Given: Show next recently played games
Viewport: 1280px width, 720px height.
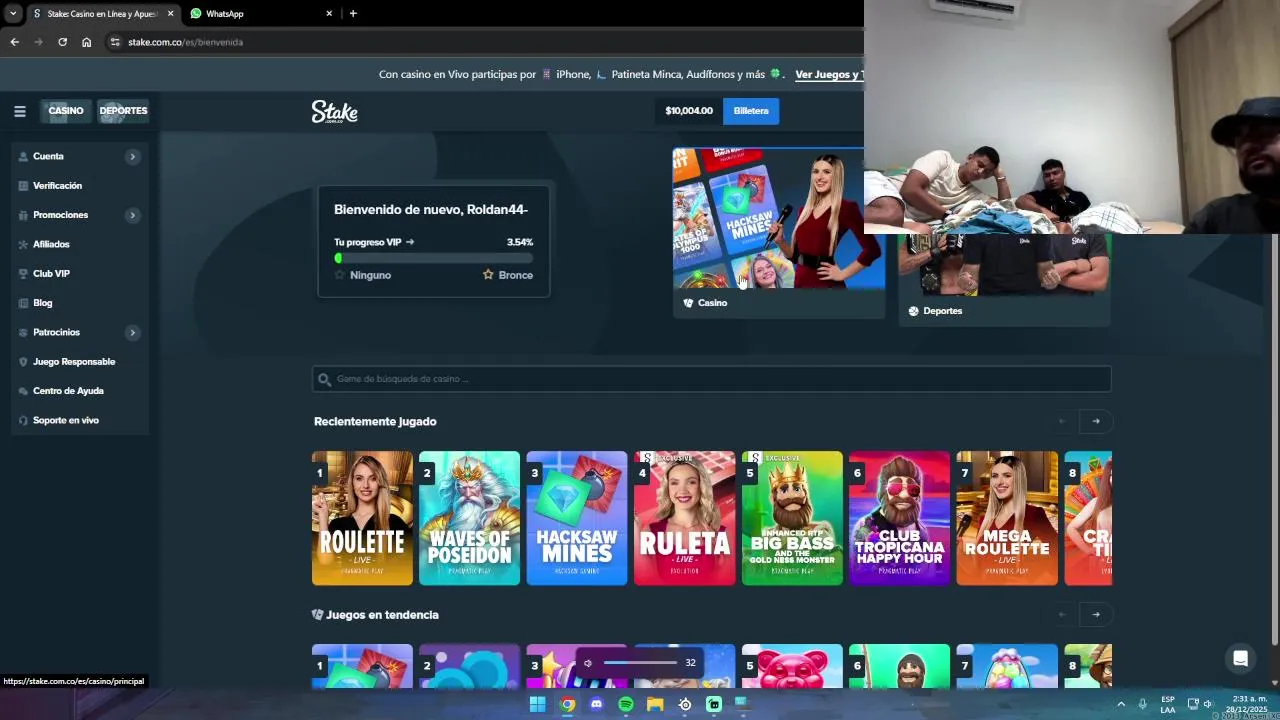Looking at the screenshot, I should tap(1096, 421).
